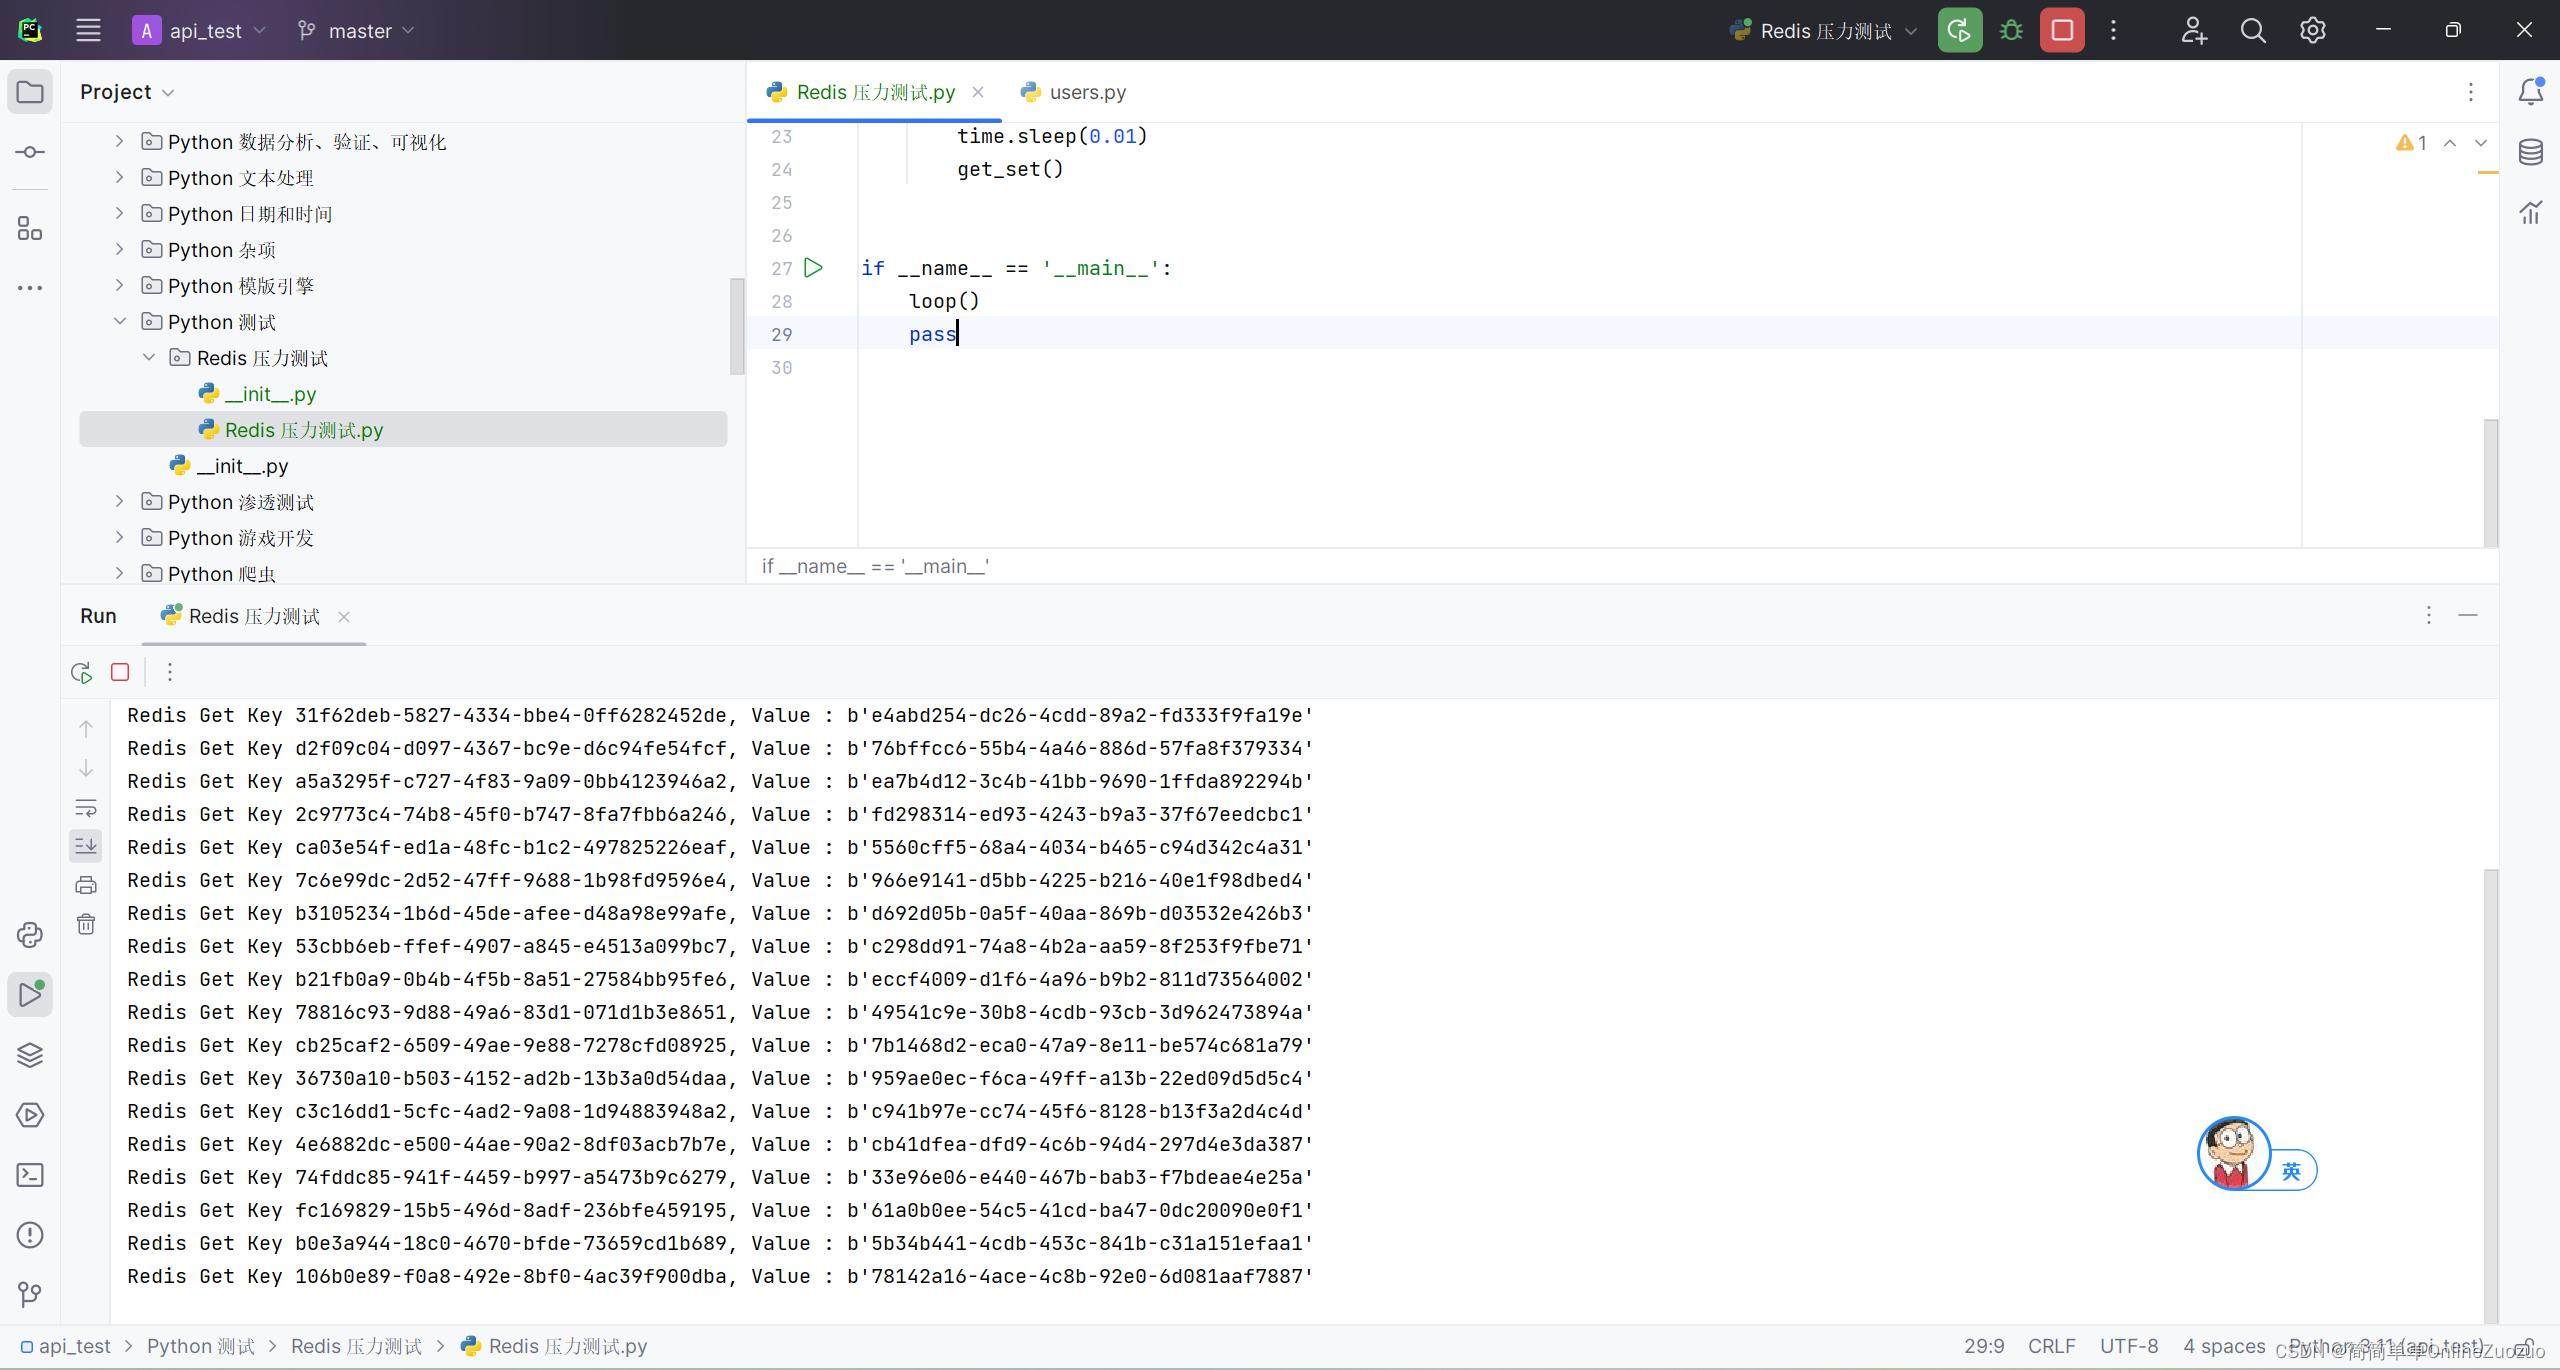Toggle soft-wrap in the run console
This screenshot has height=1370, width=2560.
click(86, 807)
